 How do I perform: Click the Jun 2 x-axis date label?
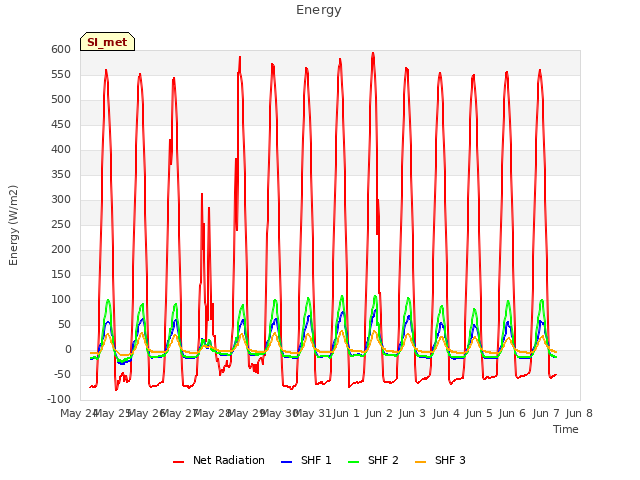pyautogui.click(x=379, y=413)
